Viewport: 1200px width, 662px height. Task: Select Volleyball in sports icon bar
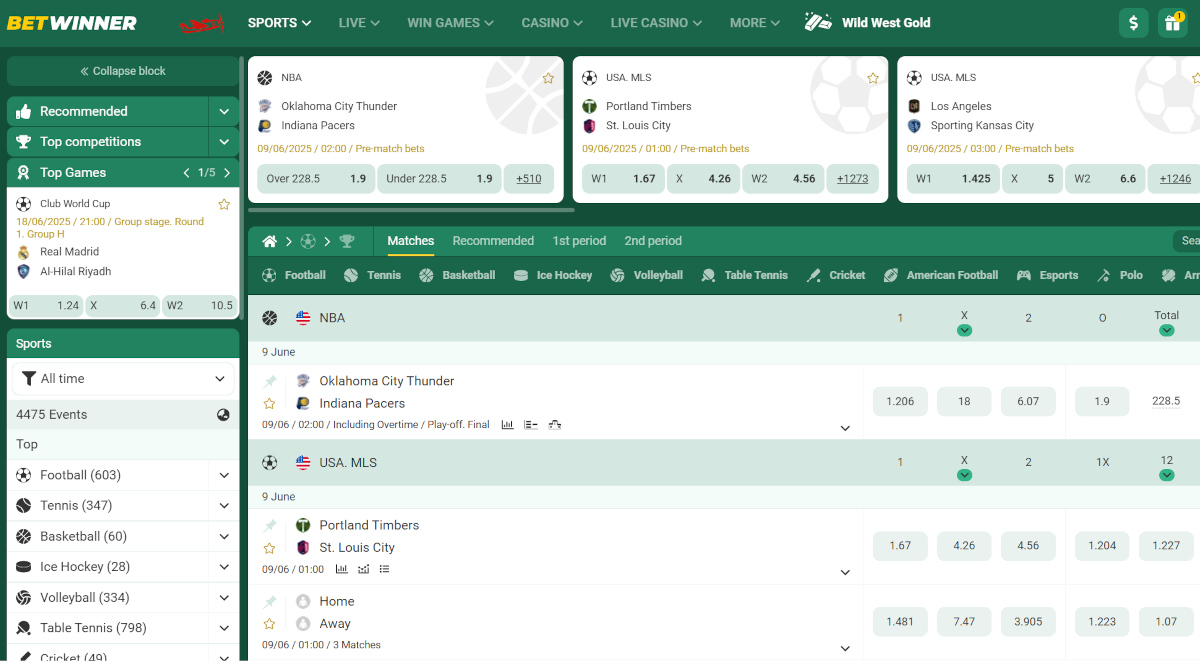click(x=646, y=275)
